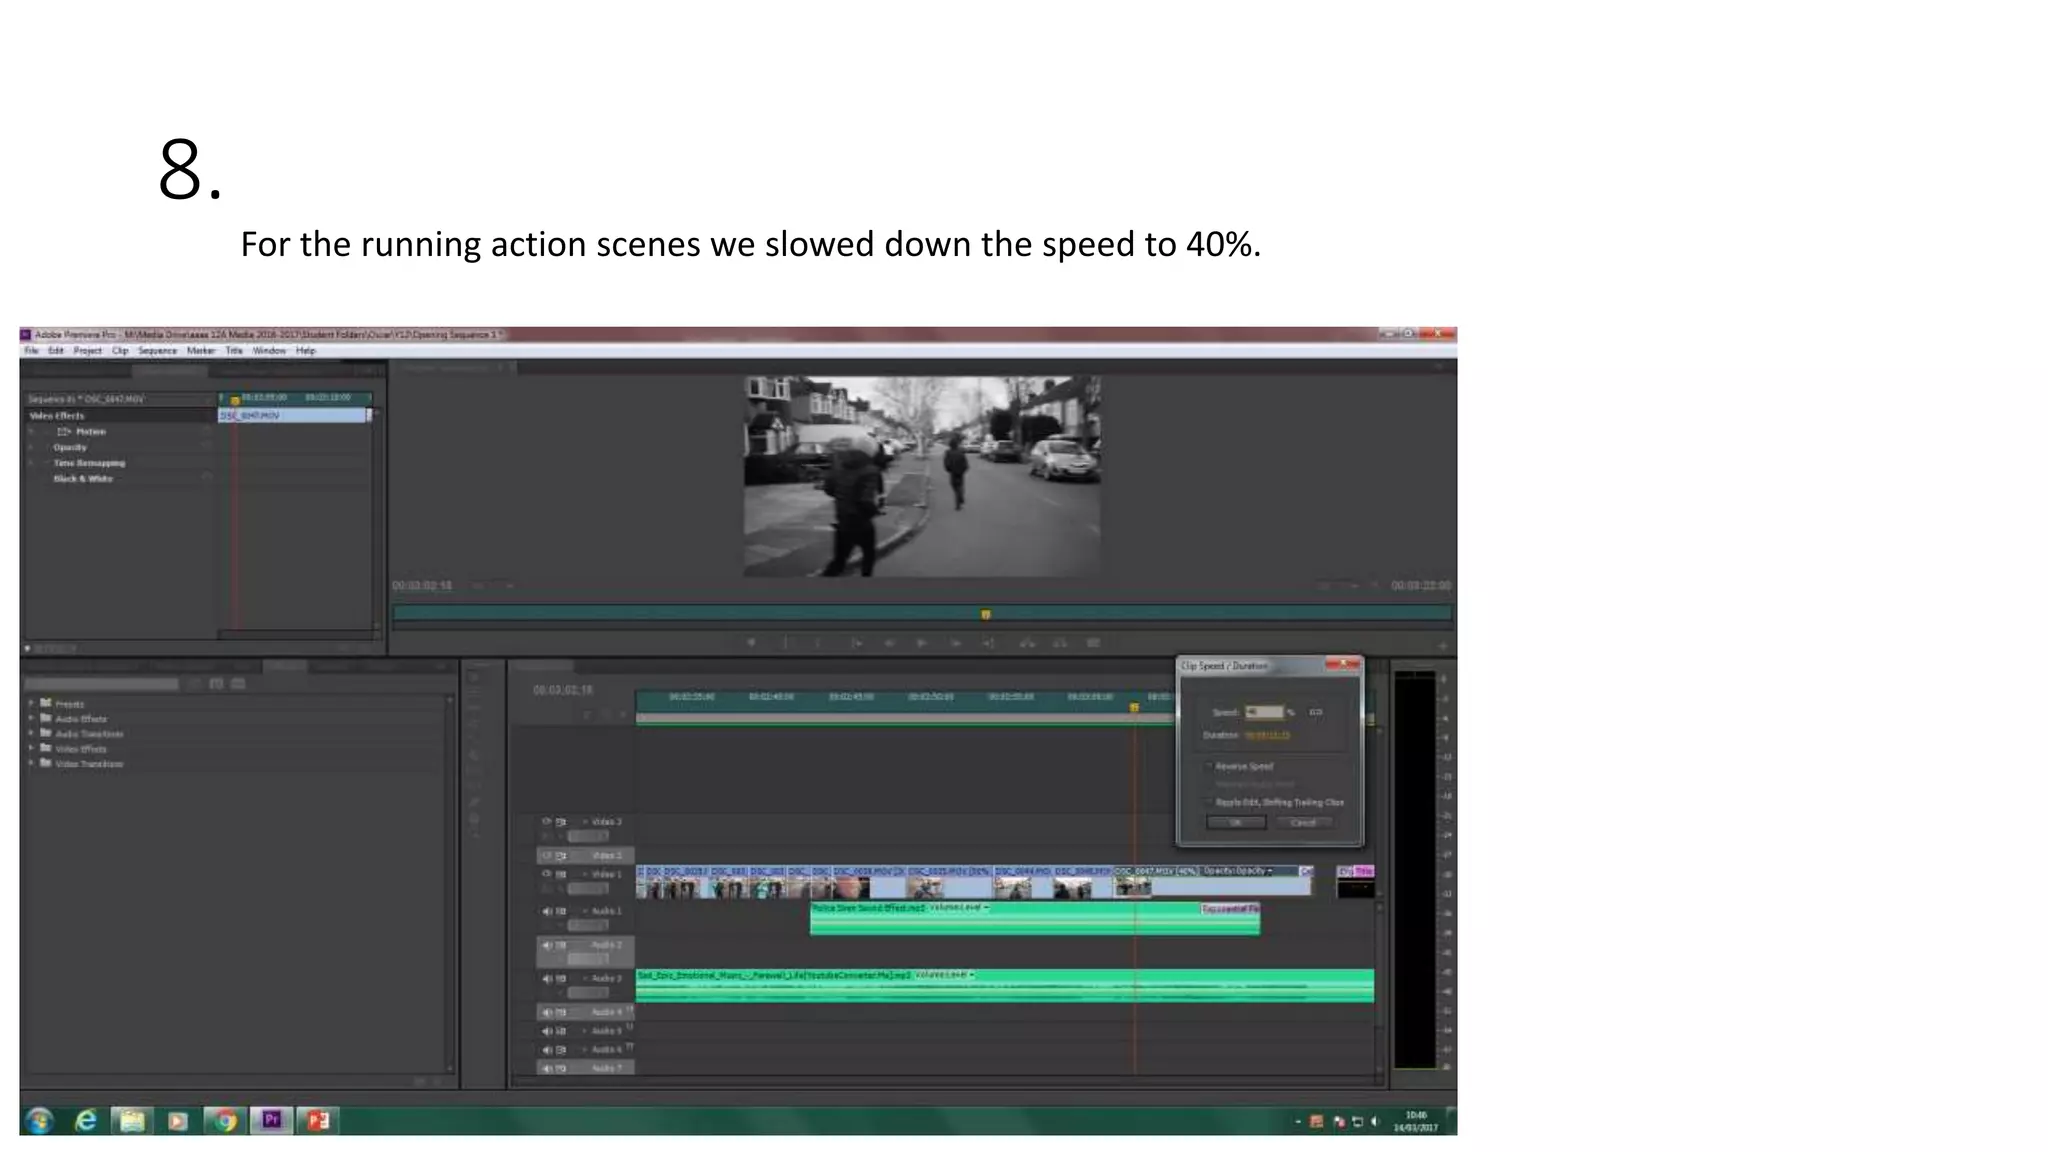Open the Sequence menu
The width and height of the screenshot is (2048, 1152).
pyautogui.click(x=157, y=351)
